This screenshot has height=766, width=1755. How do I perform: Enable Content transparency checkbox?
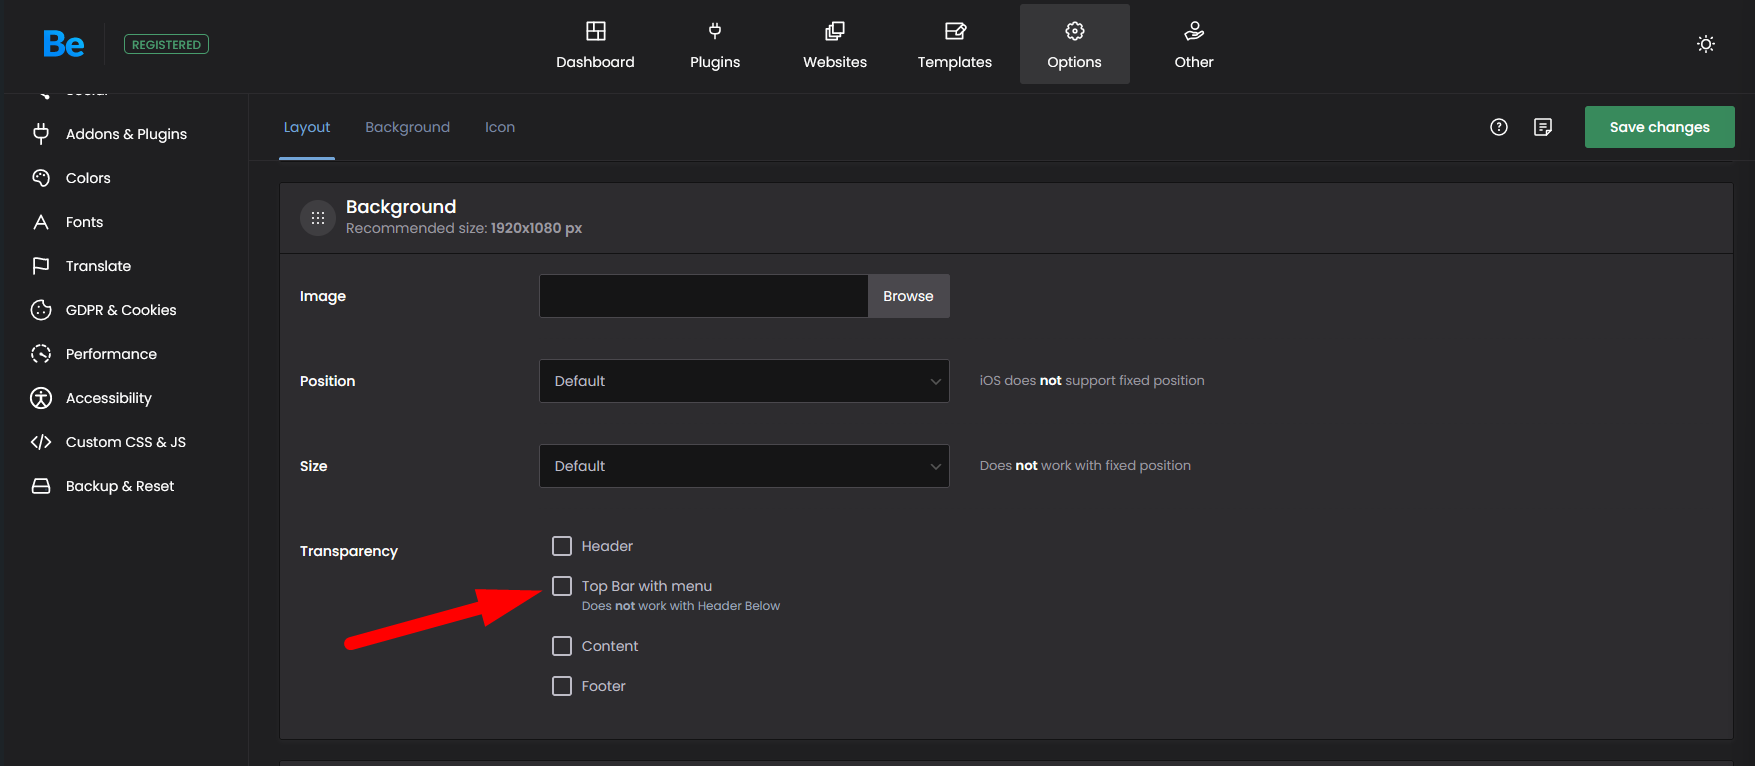click(x=562, y=646)
